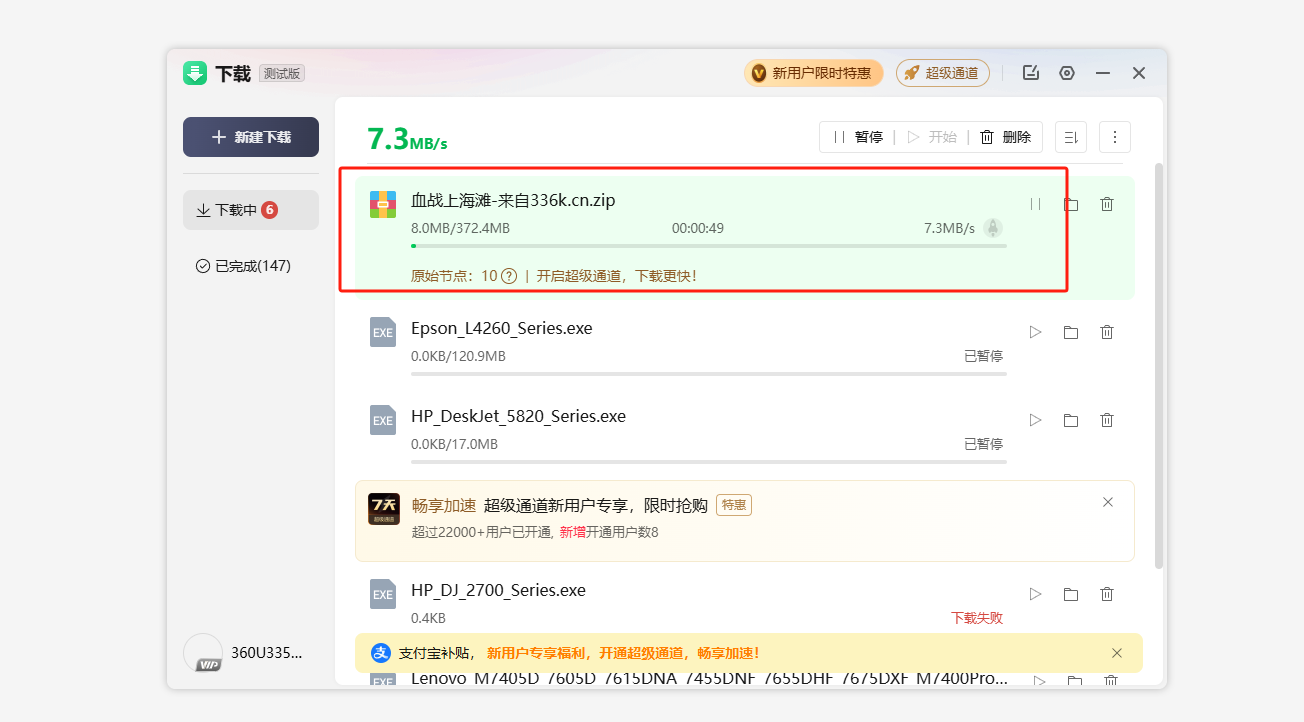Click the 测试版 badge

282,73
